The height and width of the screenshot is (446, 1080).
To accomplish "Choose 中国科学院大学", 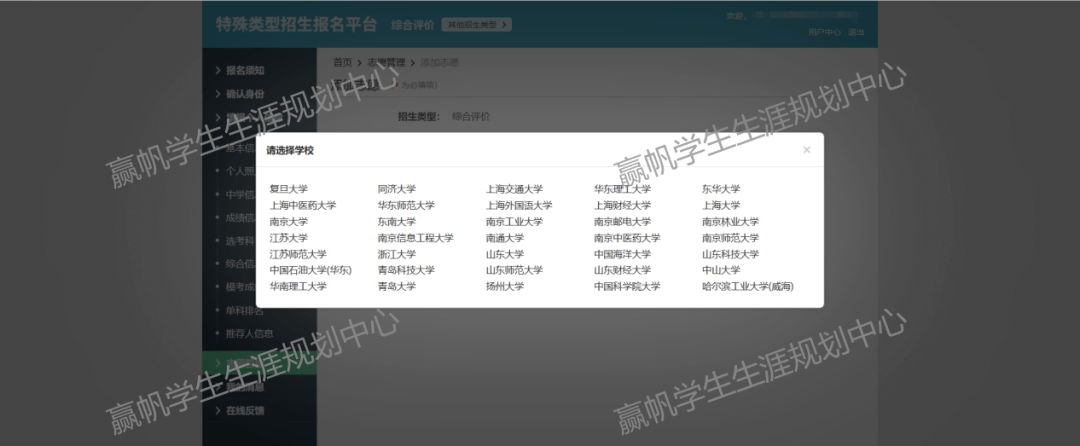I will (x=627, y=286).
